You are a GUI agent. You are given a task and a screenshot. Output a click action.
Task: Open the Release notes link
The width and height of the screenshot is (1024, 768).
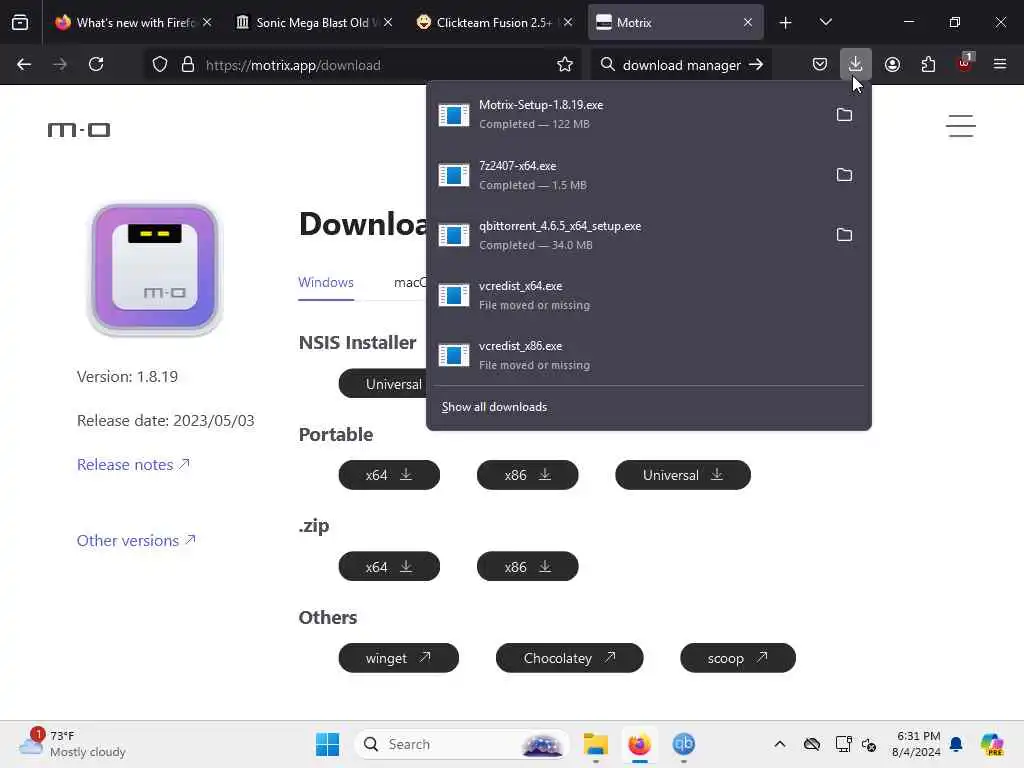(133, 464)
